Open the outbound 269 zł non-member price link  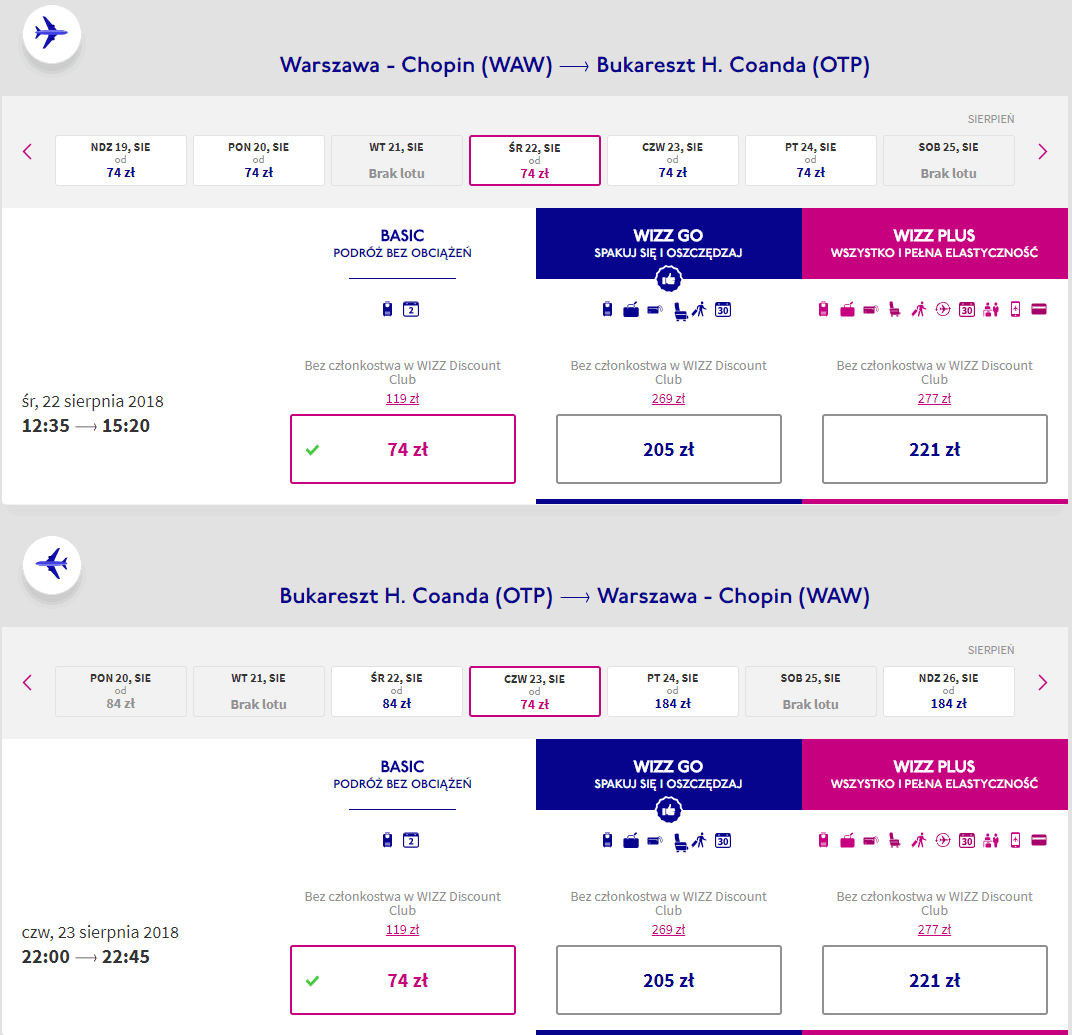pyautogui.click(x=669, y=399)
